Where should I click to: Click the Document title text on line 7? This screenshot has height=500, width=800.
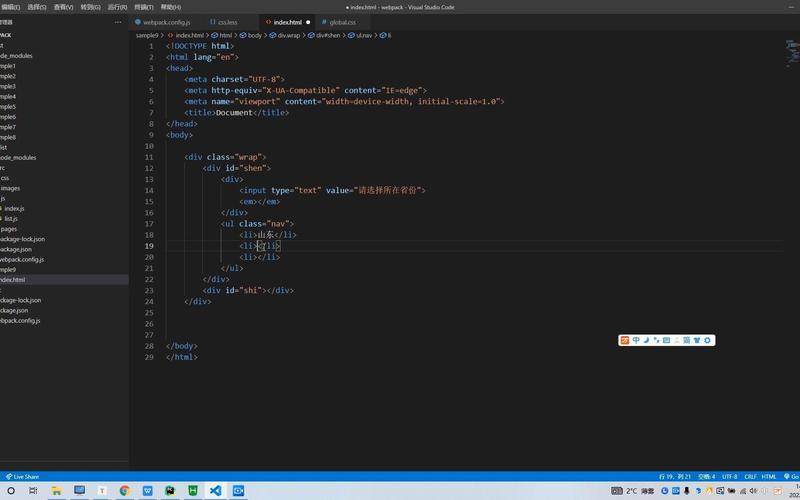pos(234,113)
